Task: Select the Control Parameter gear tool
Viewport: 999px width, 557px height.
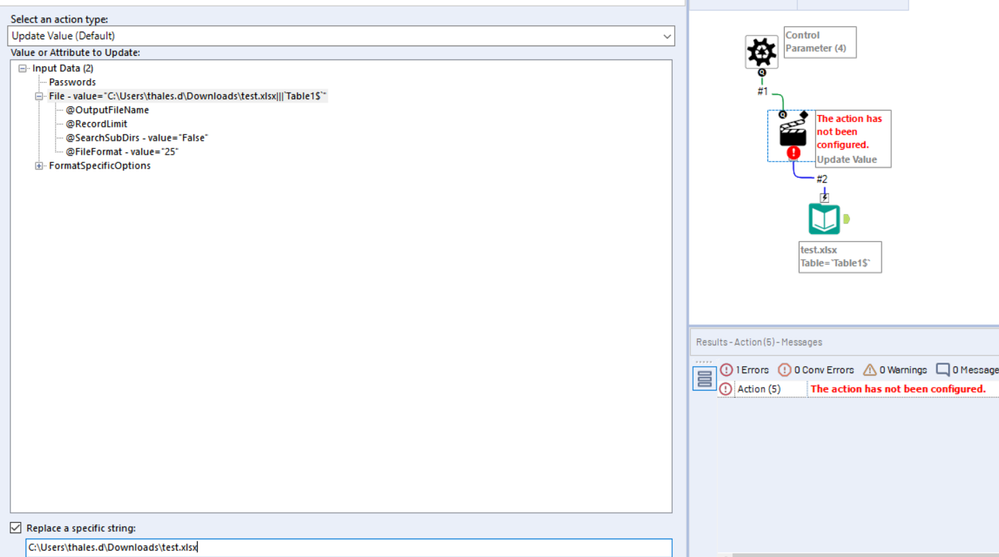Action: pos(761,52)
